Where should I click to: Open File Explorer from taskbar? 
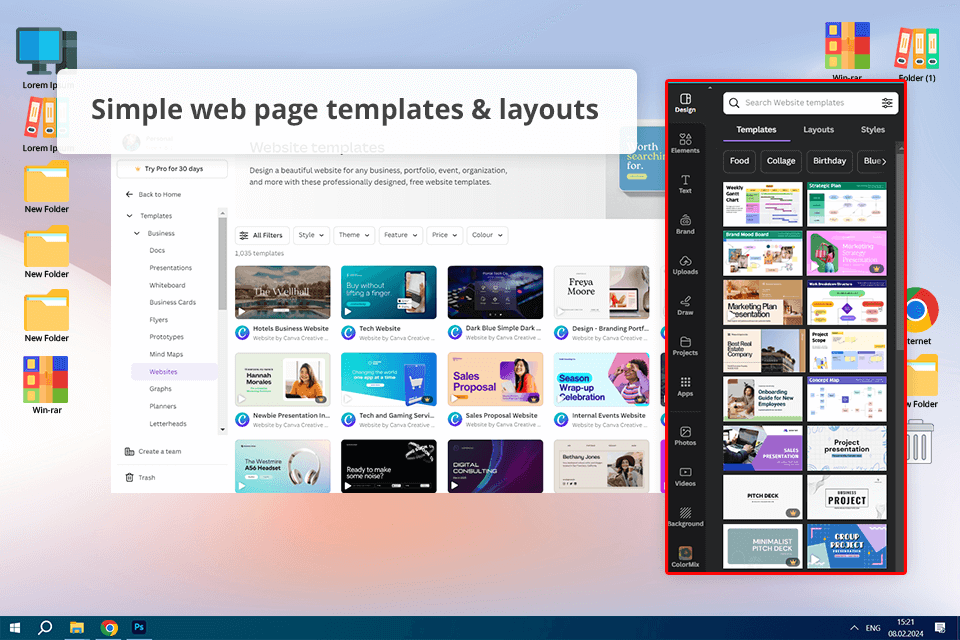coord(77,628)
